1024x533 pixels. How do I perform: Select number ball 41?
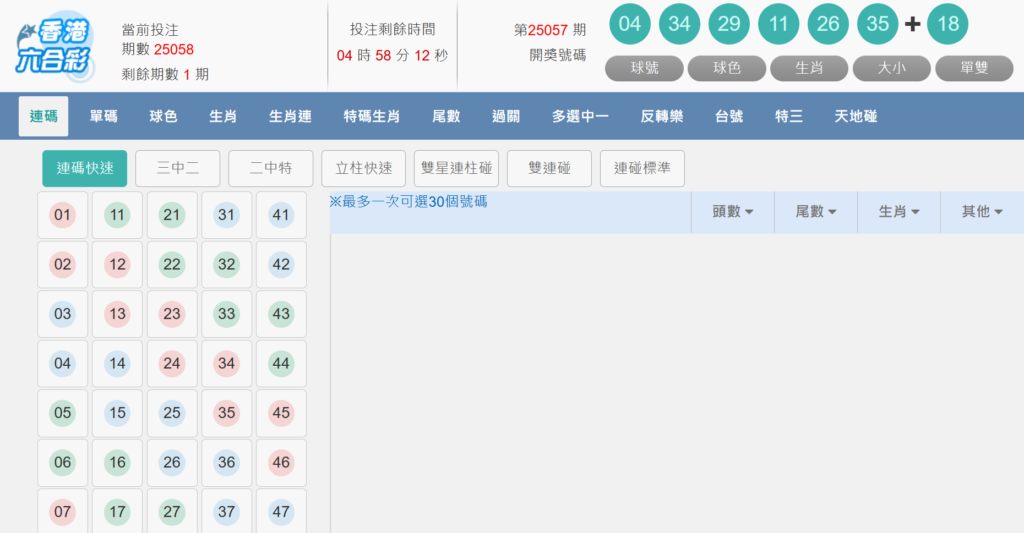281,215
